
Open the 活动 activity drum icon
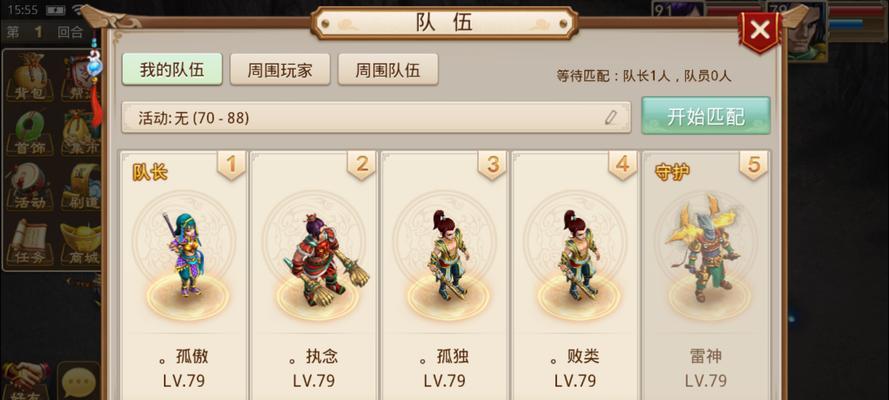(29, 187)
